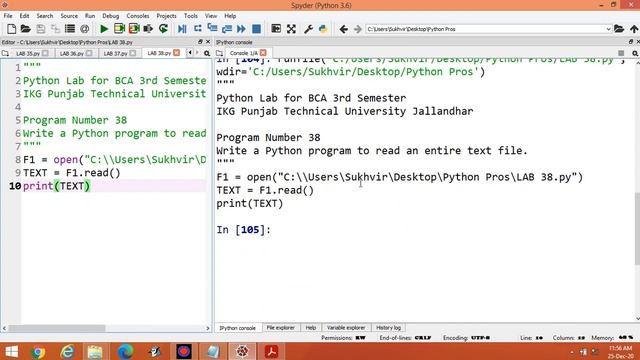Close the LAB 38.py editor tab
Viewport: 640px width, 360px height.
(176, 53)
